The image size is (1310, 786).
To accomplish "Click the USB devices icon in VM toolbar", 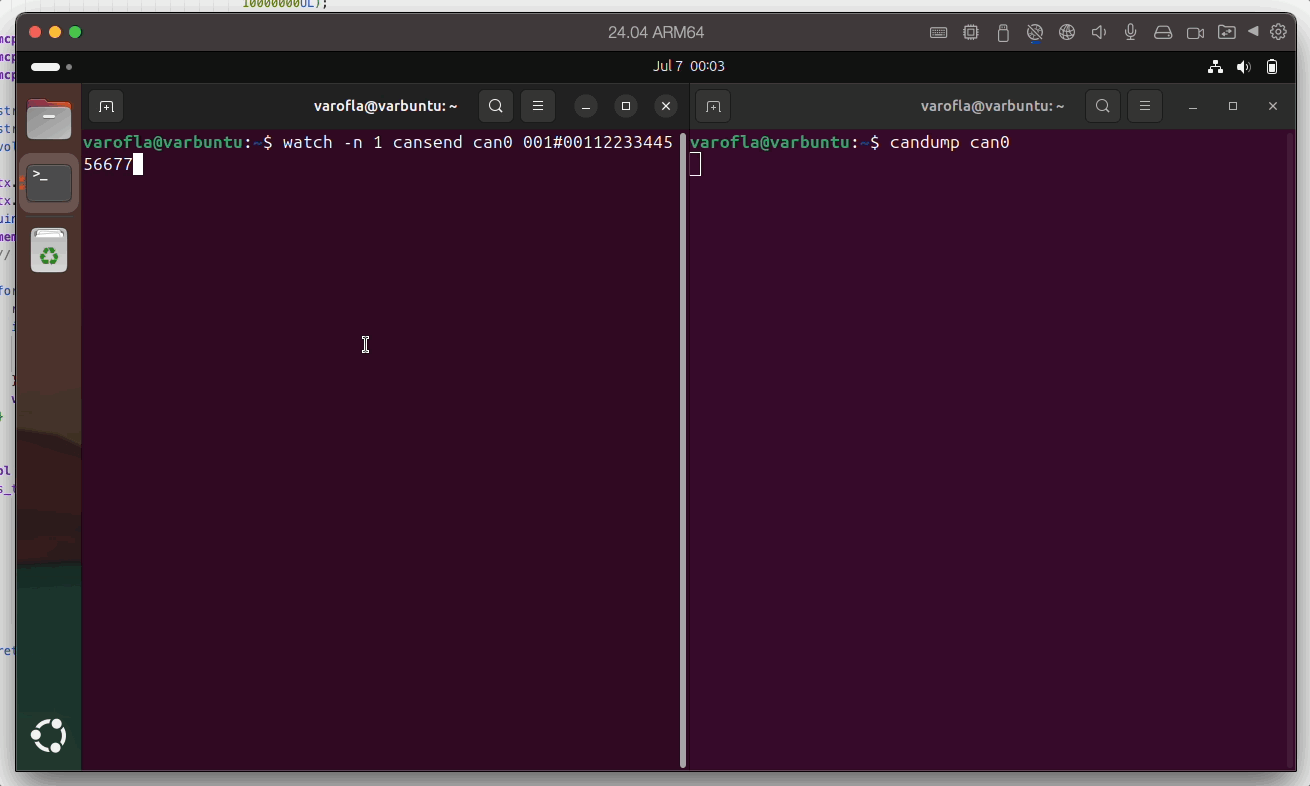I will [x=1003, y=31].
